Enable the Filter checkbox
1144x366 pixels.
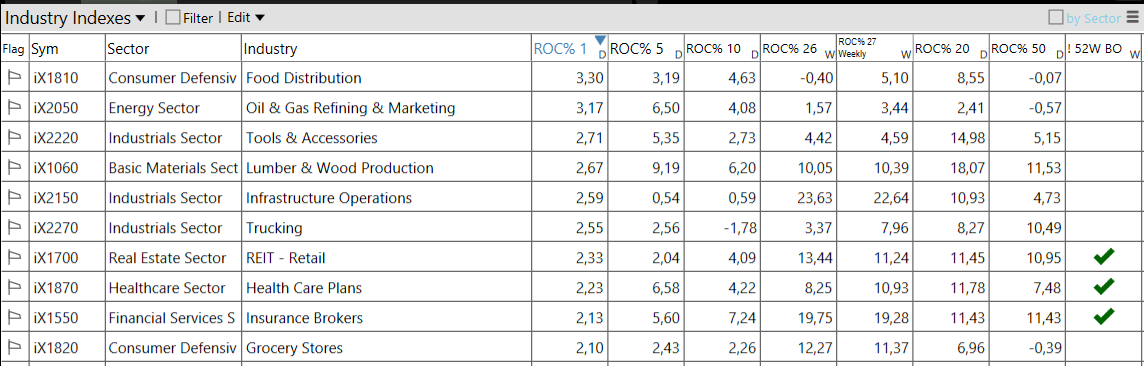[173, 17]
